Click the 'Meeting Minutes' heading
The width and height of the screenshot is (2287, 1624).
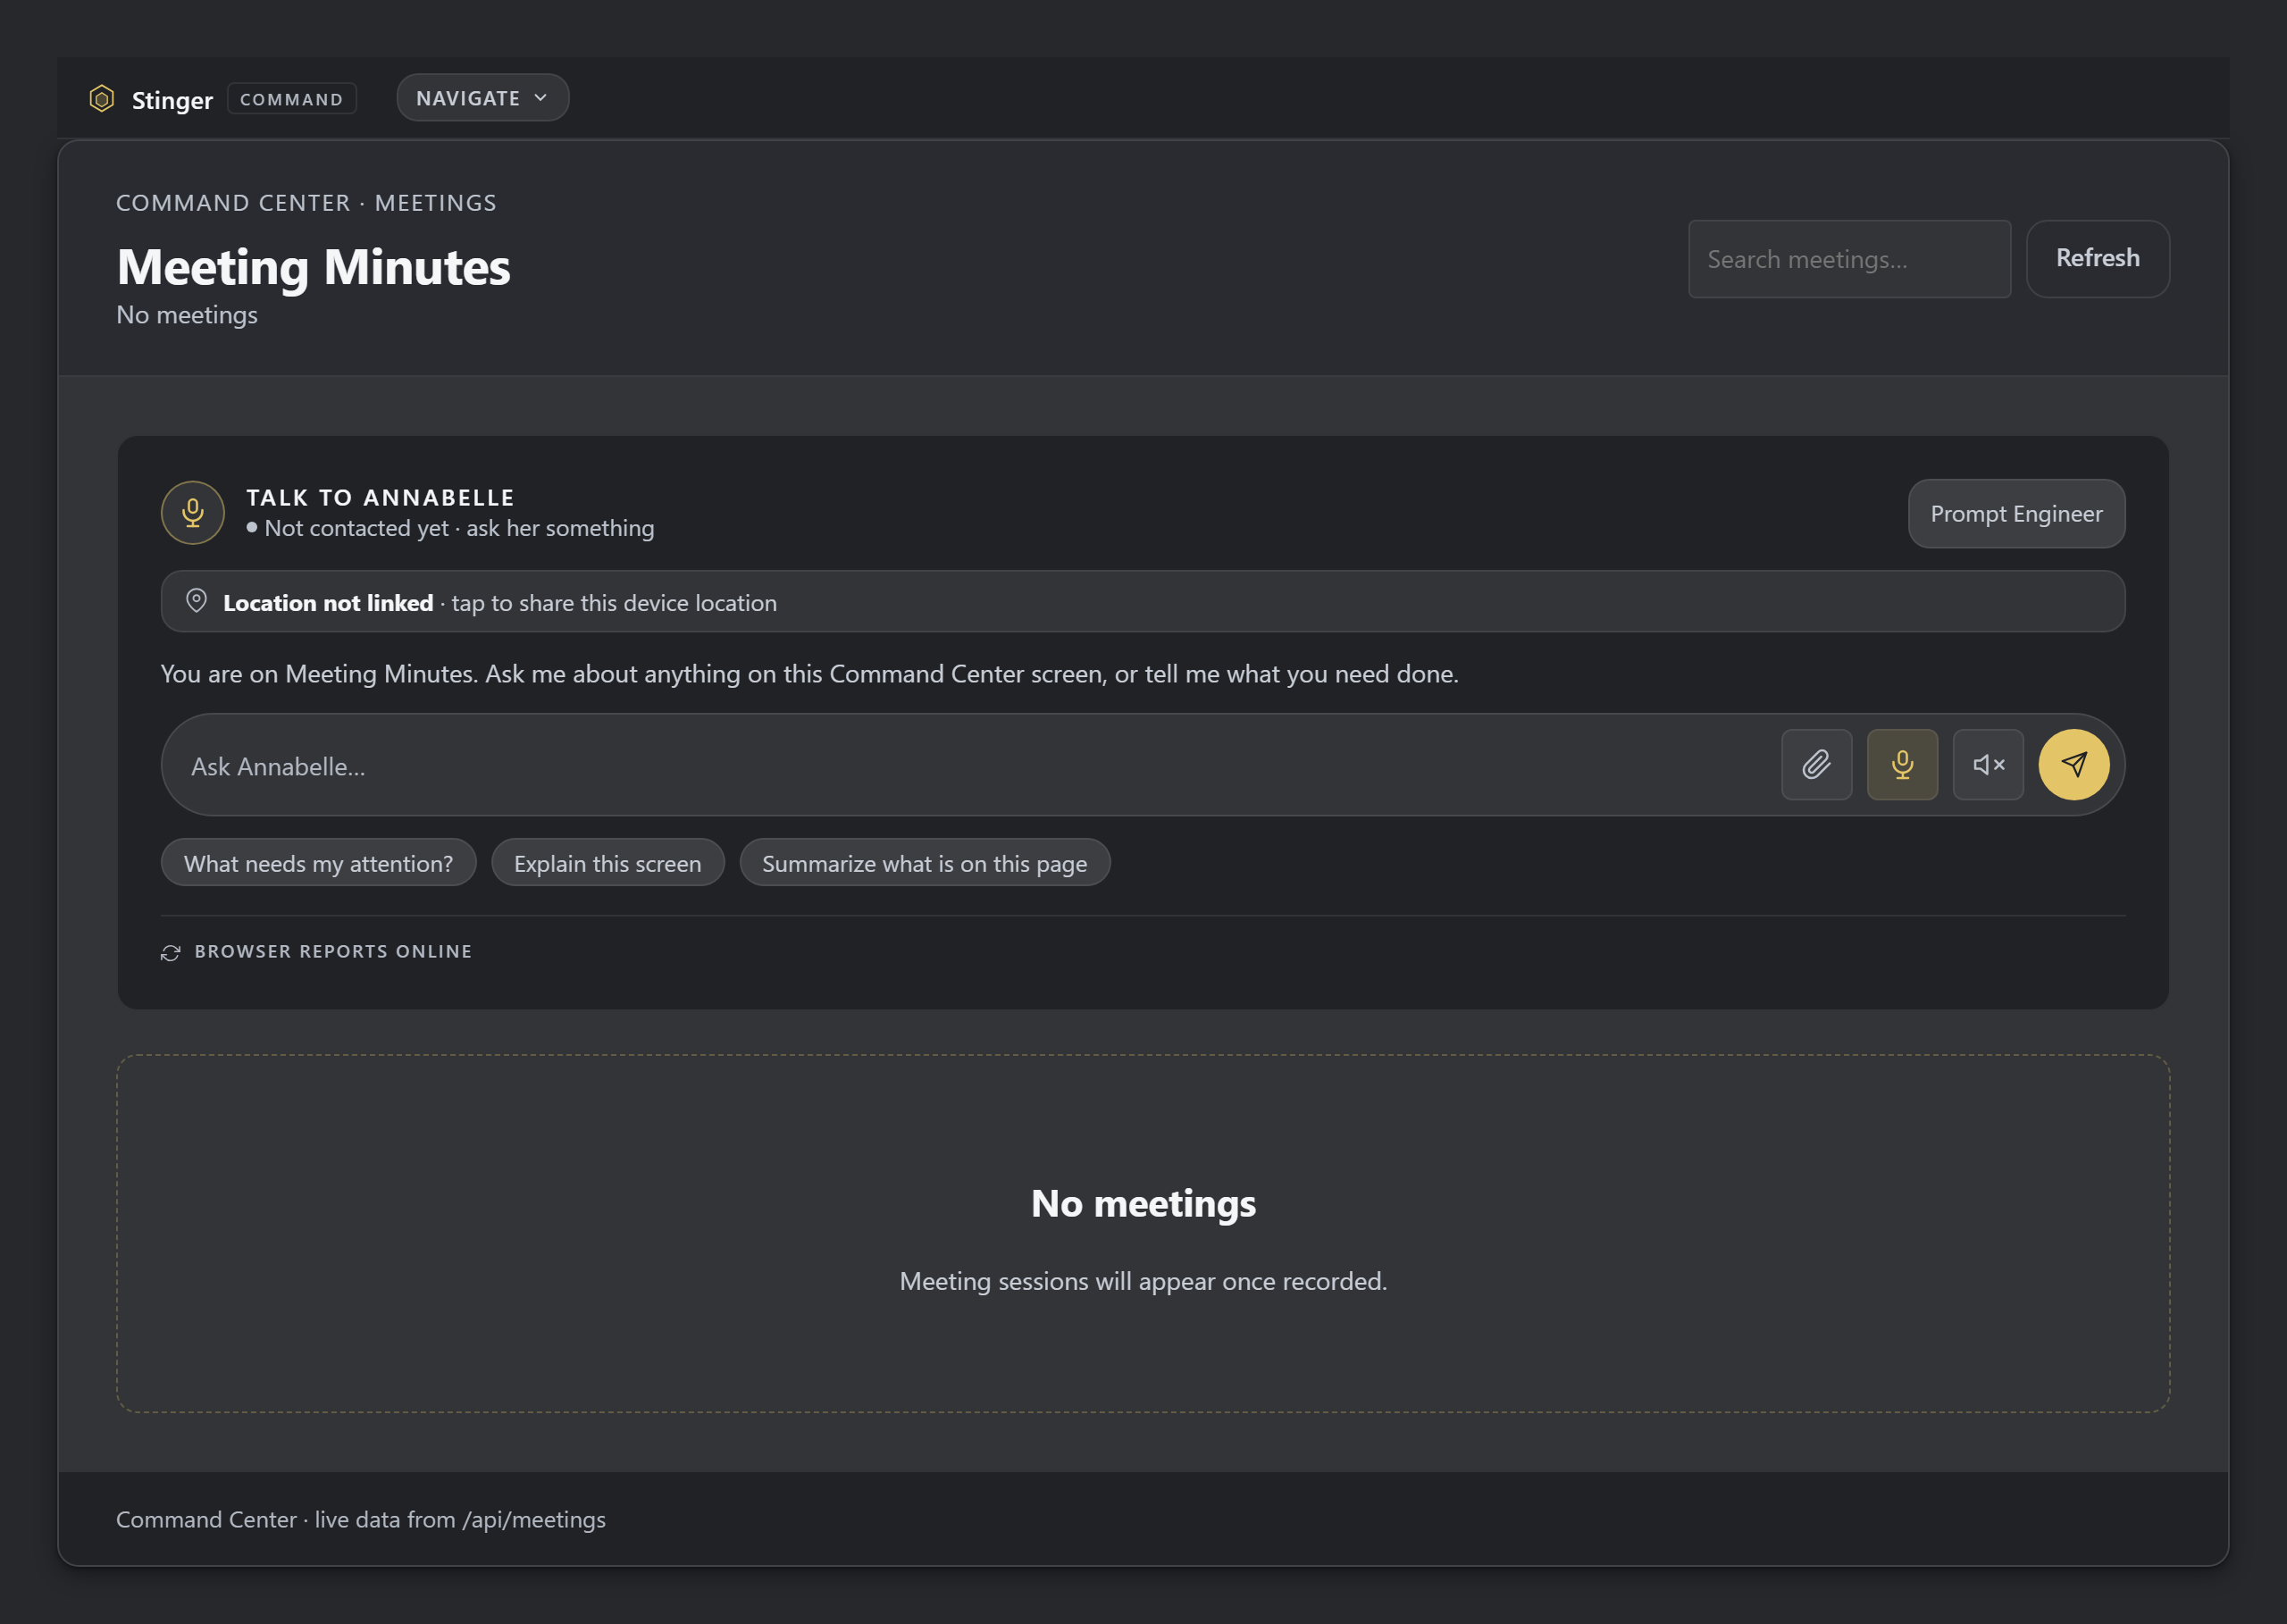313,267
